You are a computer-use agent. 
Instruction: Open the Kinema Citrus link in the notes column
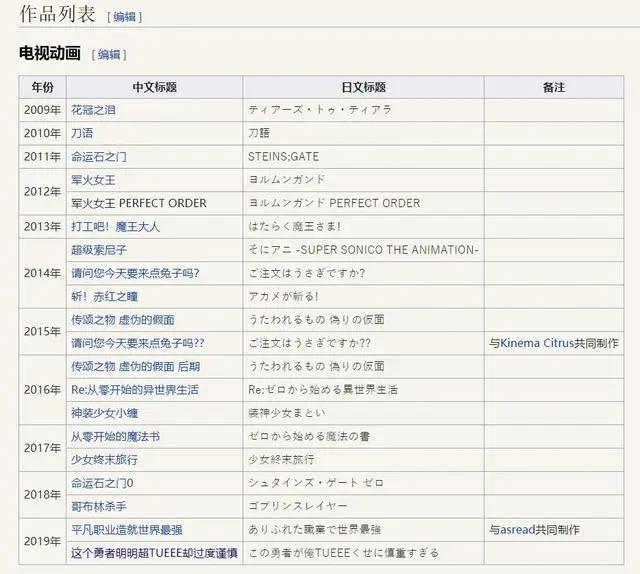coord(537,343)
